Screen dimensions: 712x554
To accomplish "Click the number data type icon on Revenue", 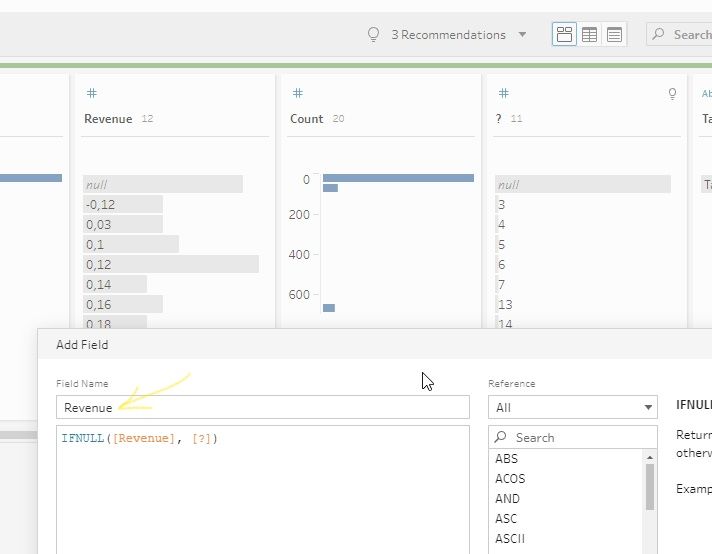I will pyautogui.click(x=91, y=93).
